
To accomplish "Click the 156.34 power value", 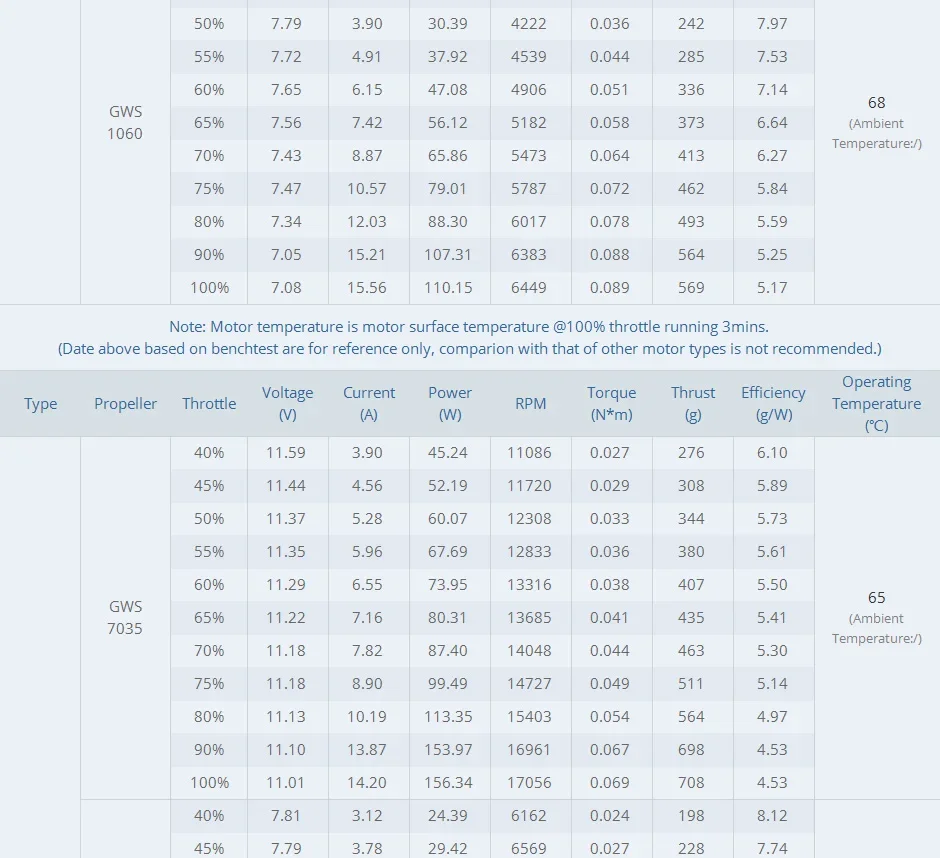I will coord(448,782).
